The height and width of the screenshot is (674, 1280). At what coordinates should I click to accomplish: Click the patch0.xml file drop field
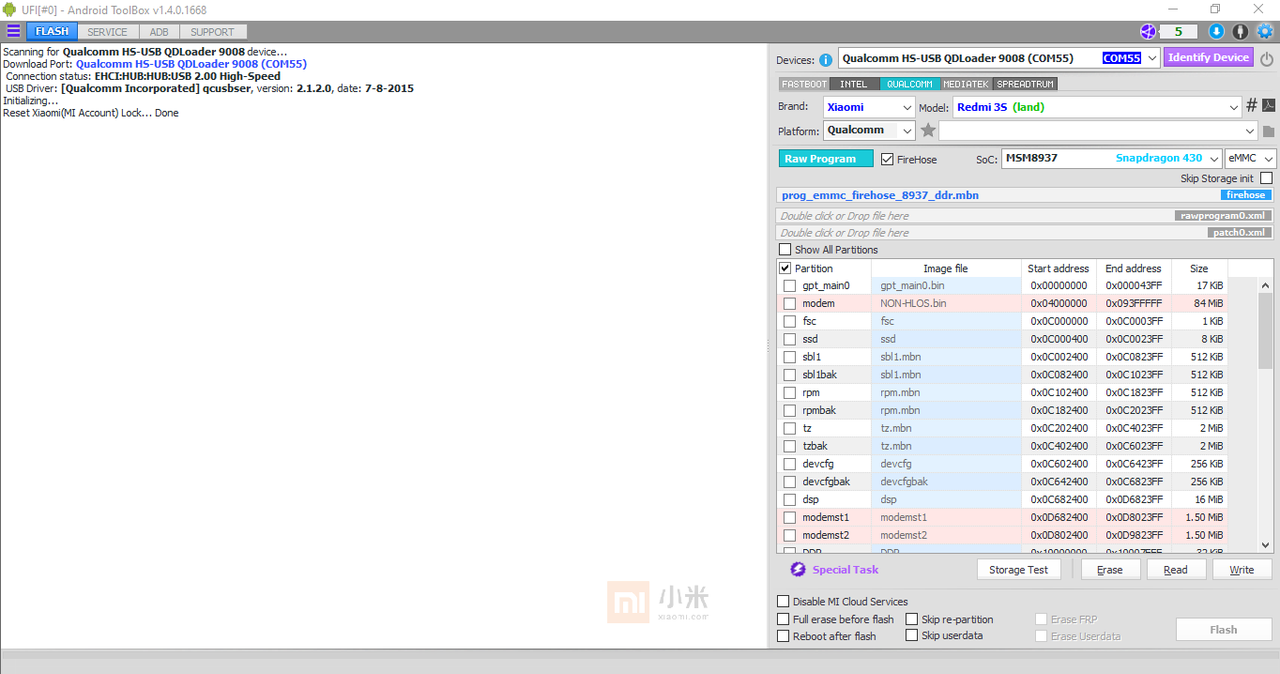coord(1025,232)
